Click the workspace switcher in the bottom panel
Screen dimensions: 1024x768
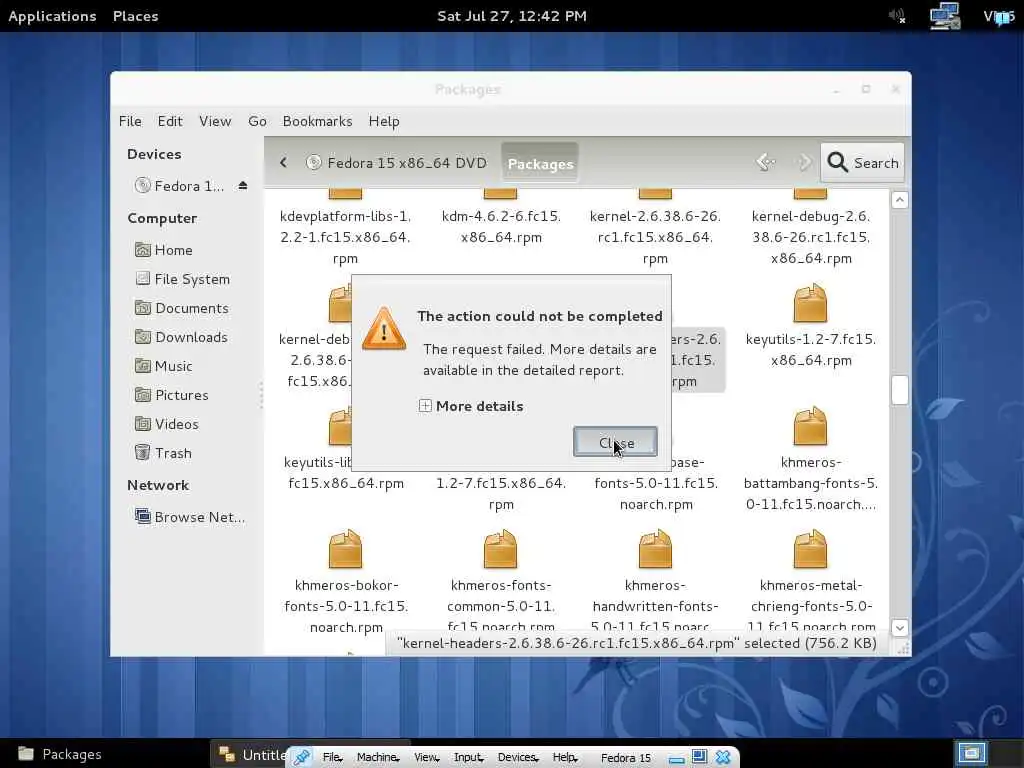(972, 753)
